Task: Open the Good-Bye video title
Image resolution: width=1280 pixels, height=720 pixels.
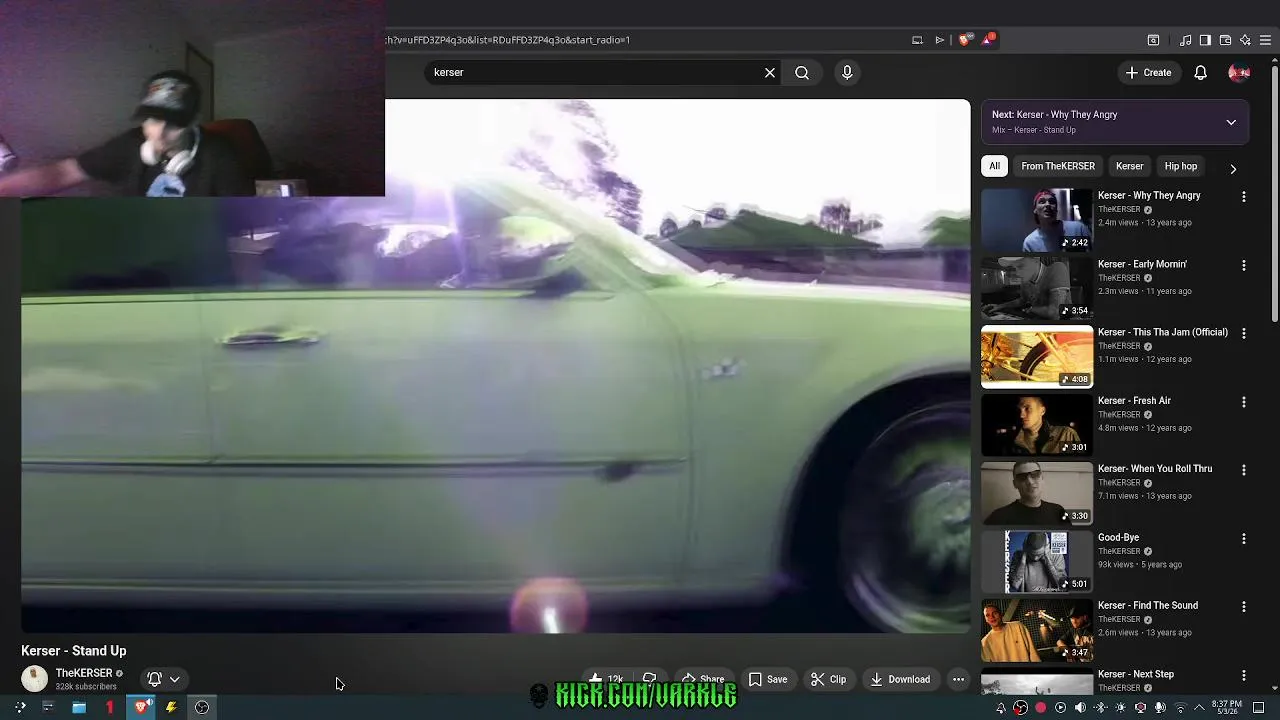Action: pos(1118,537)
